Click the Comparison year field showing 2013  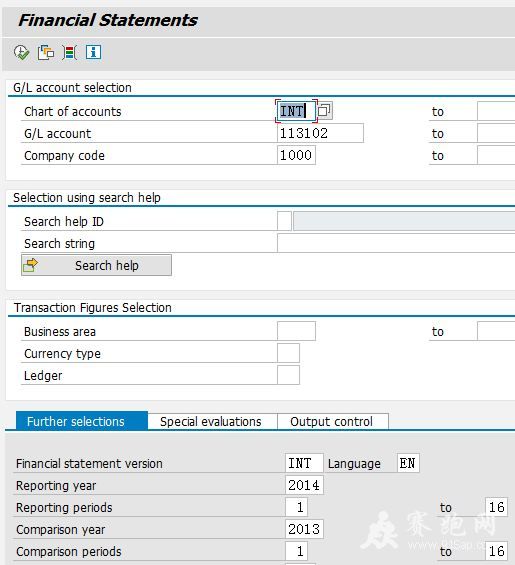pyautogui.click(x=304, y=529)
